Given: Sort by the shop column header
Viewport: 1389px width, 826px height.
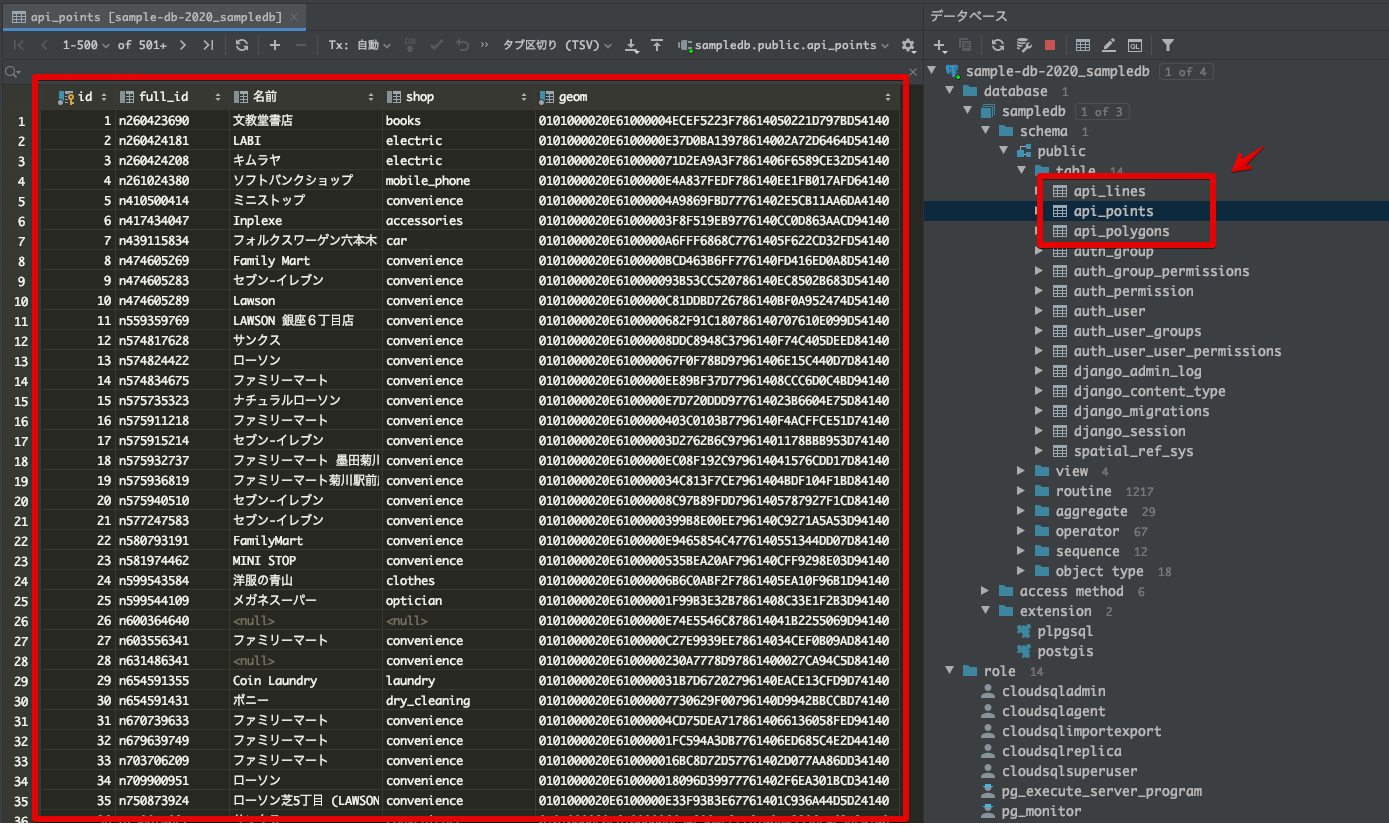Looking at the screenshot, I should pyautogui.click(x=458, y=97).
